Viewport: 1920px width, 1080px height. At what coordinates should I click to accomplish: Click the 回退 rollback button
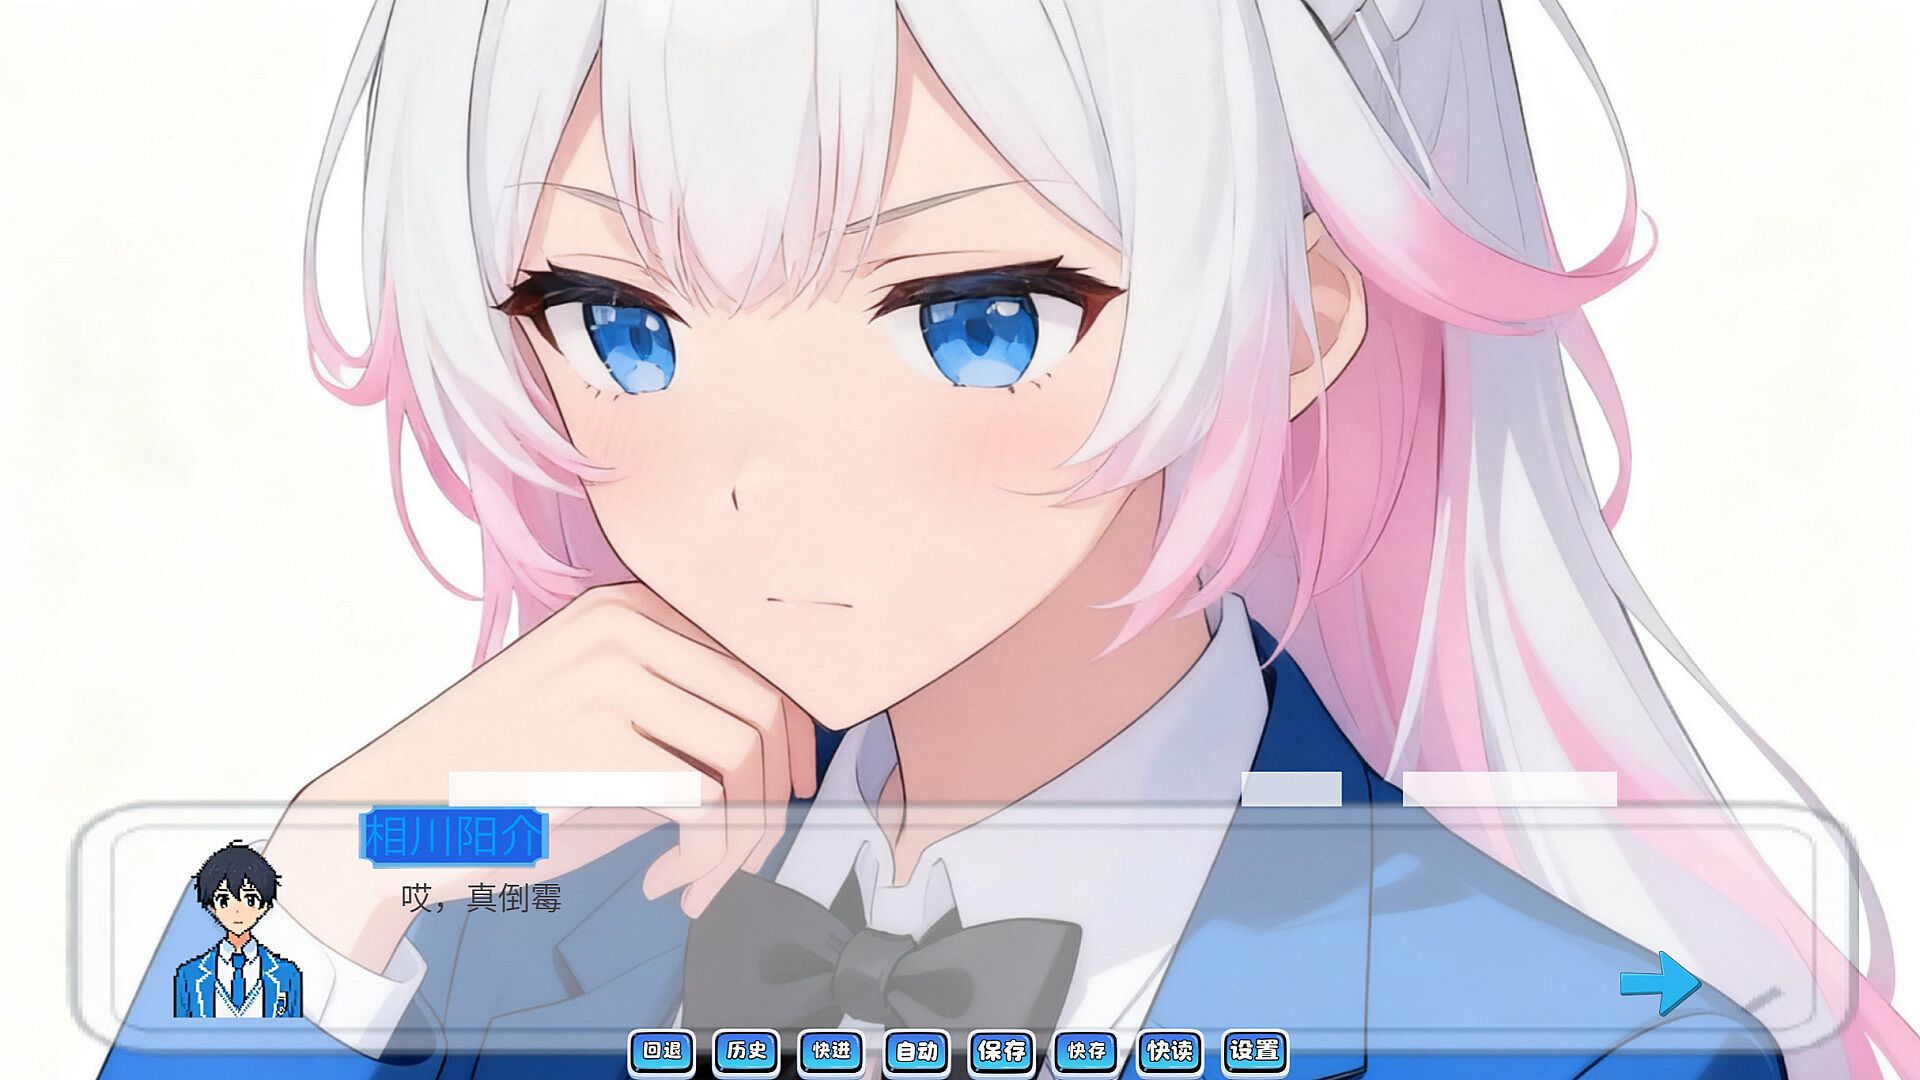(x=662, y=1051)
